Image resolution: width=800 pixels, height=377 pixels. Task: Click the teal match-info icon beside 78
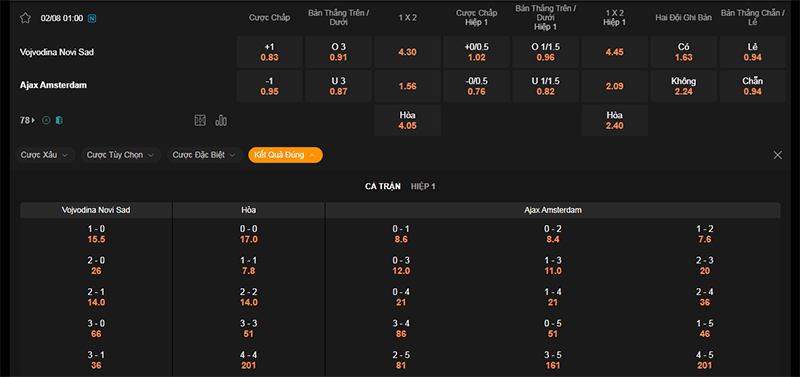click(59, 120)
